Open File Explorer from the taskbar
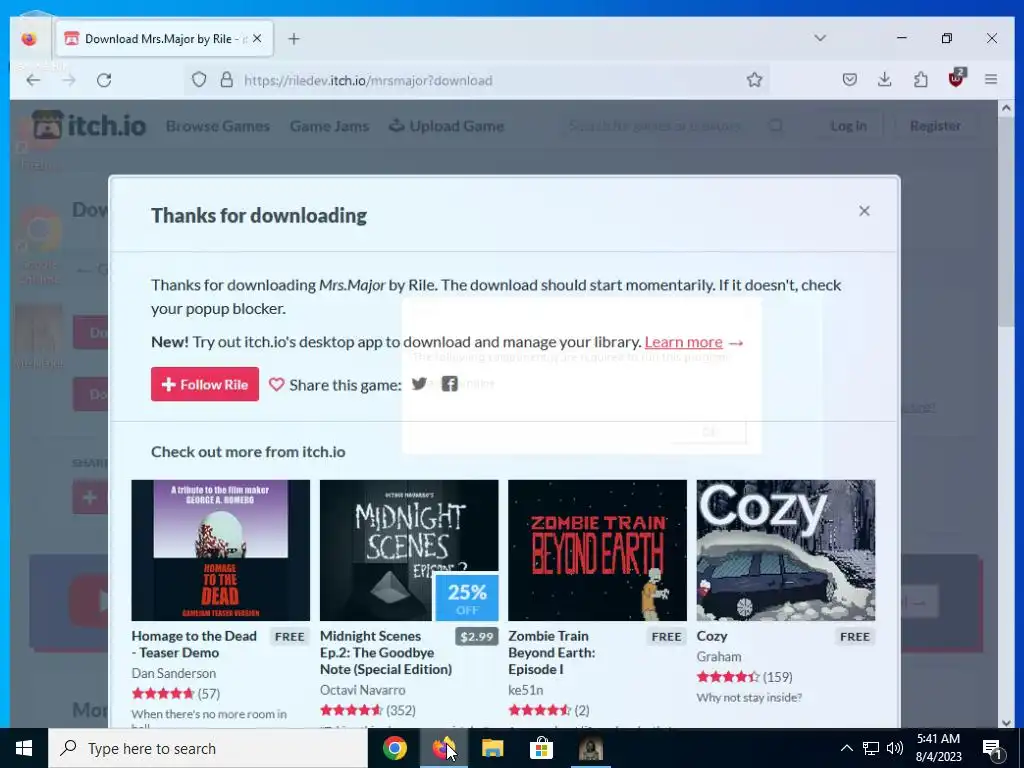 pyautogui.click(x=492, y=748)
